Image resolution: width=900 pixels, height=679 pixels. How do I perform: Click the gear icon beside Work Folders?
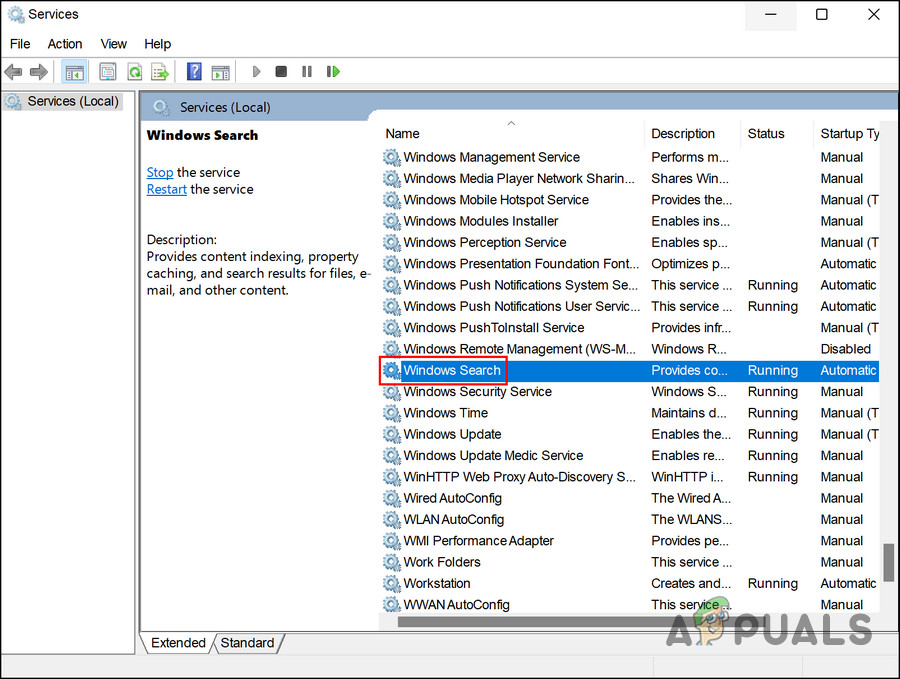click(391, 562)
